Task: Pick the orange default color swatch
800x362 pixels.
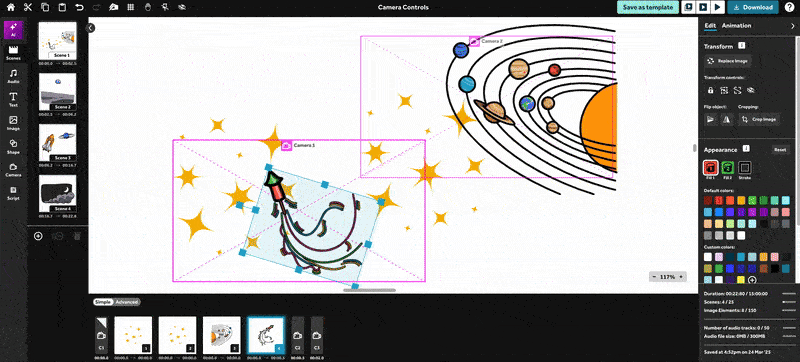Action: [741, 200]
